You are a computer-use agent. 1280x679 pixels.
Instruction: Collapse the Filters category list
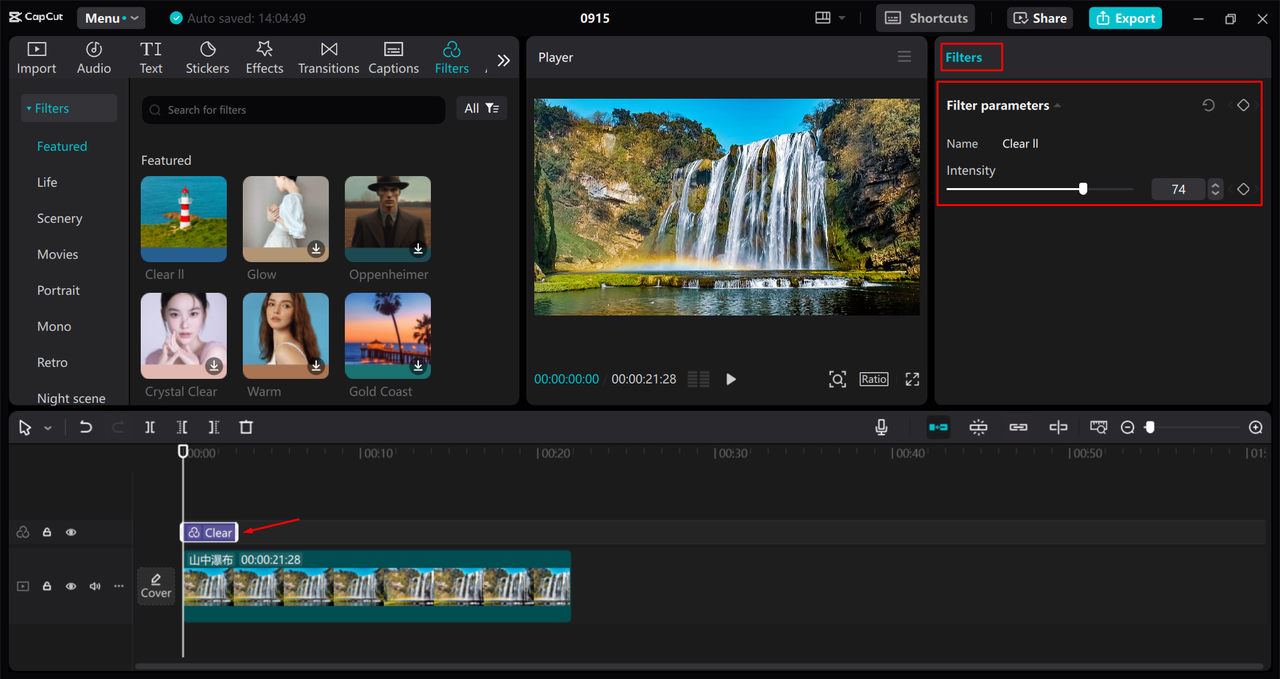pos(68,108)
